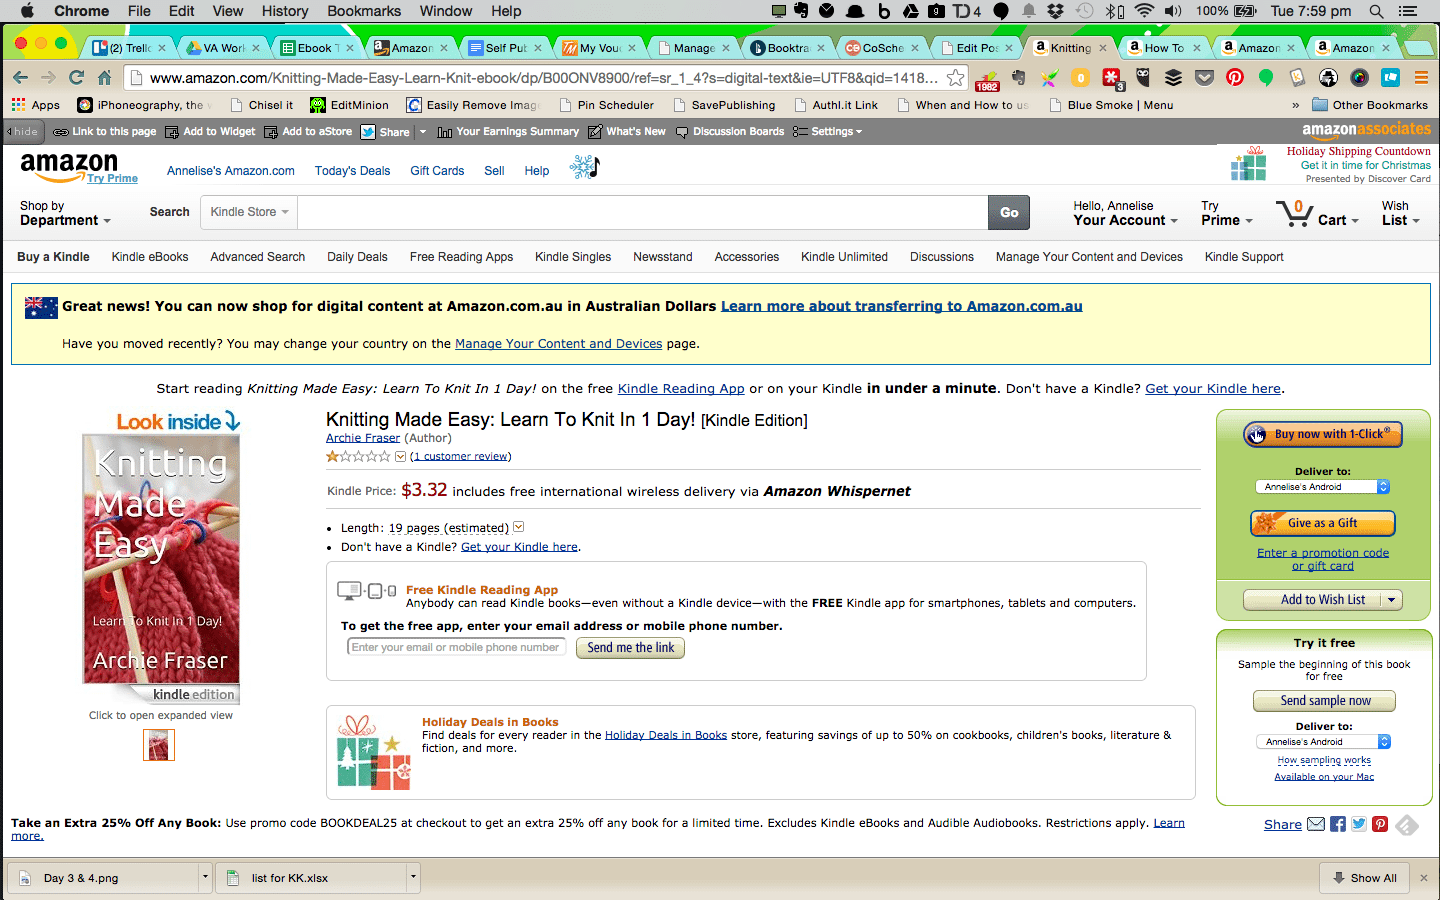Open the Day 3 & 4.png download menu
This screenshot has width=1440, height=900.
[x=205, y=878]
